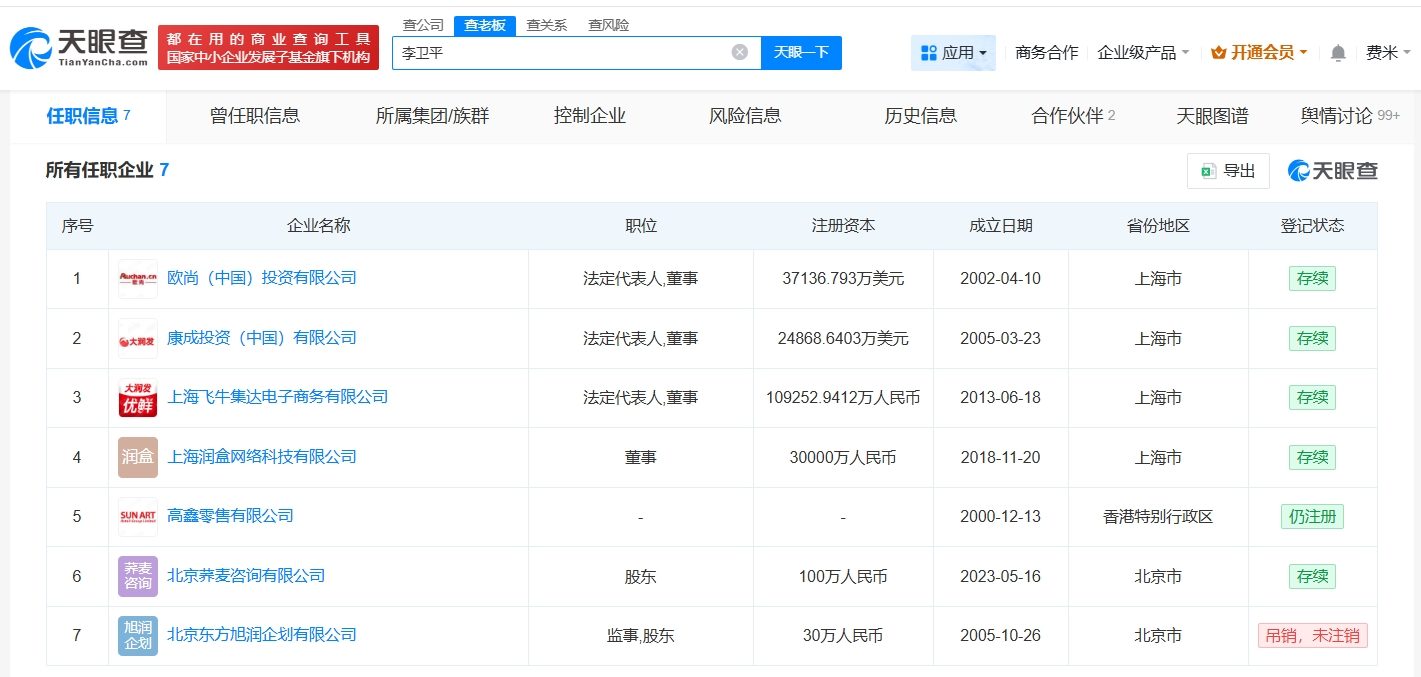This screenshot has width=1421, height=677.
Task: Click the SUN ART logo icon
Action: point(137,517)
